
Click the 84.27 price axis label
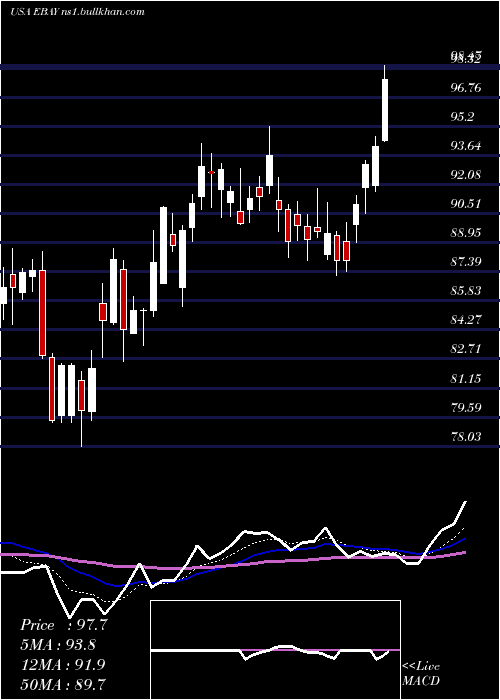pyautogui.click(x=466, y=320)
